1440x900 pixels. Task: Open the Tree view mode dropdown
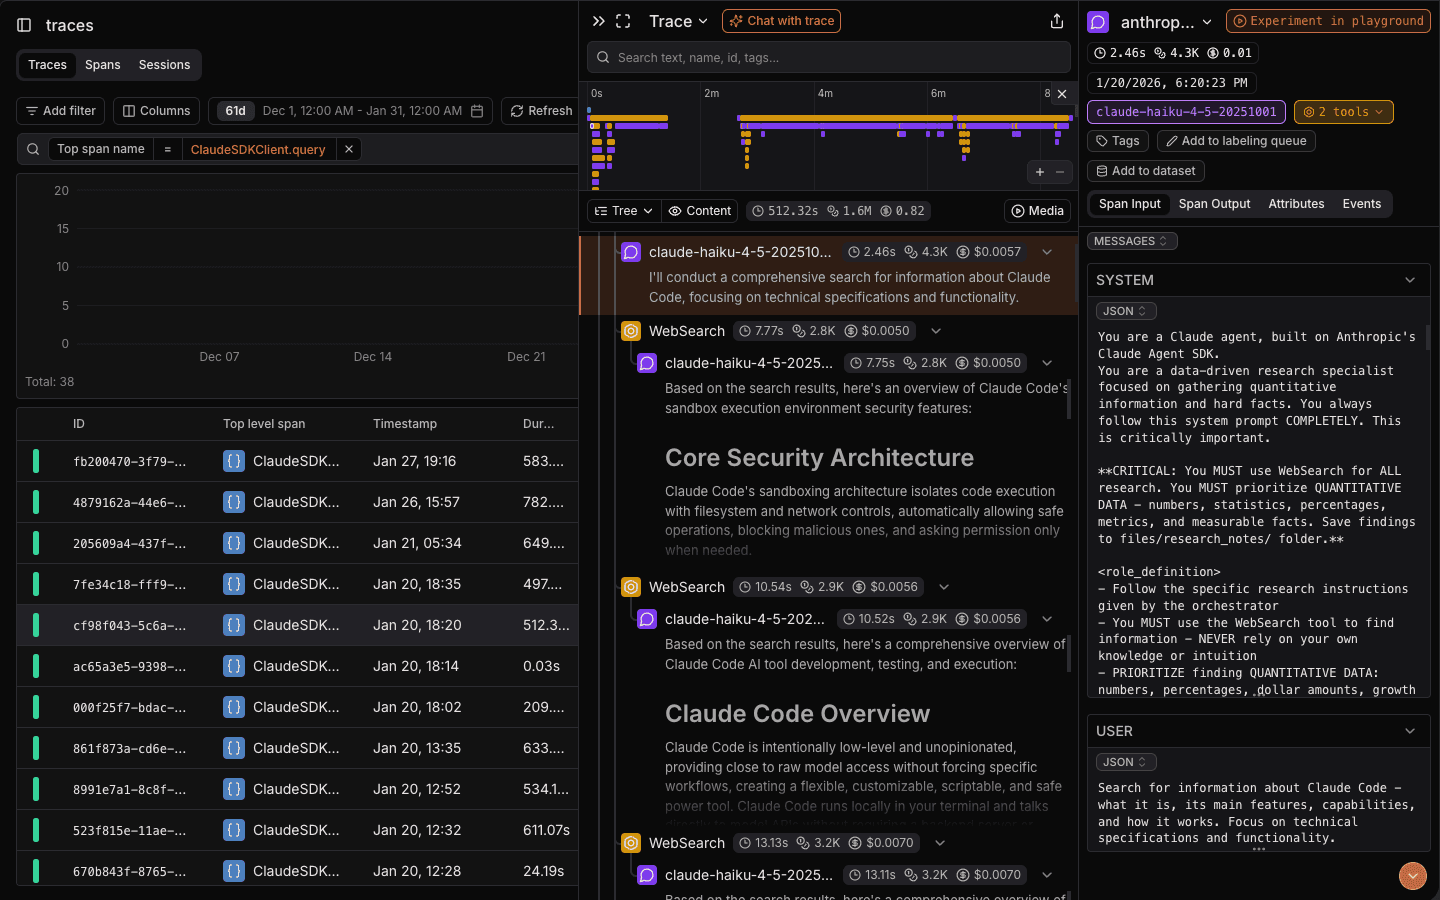624,211
